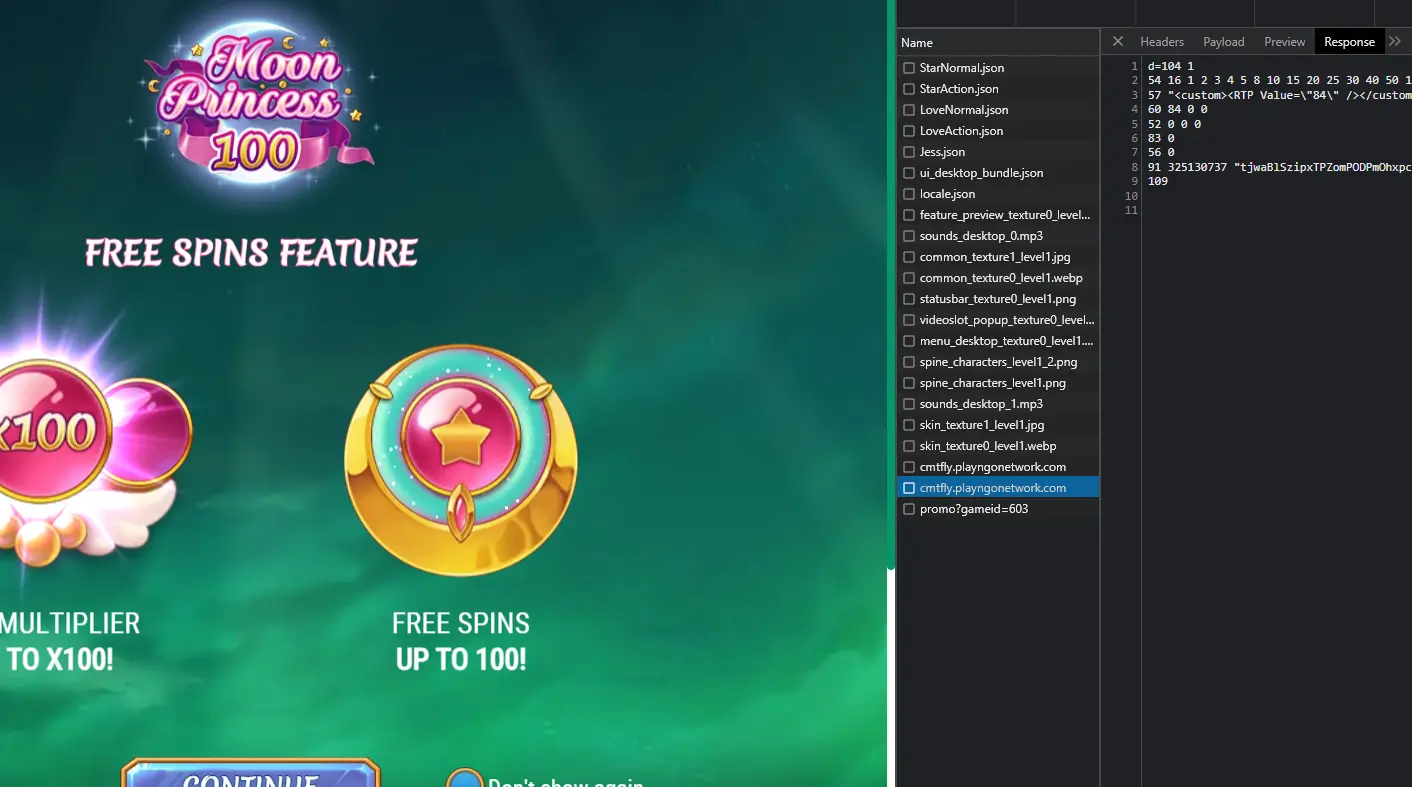The width and height of the screenshot is (1412, 787).
Task: Click the 'MULTIPLIER TO X100!' caption
Action: [68, 641]
